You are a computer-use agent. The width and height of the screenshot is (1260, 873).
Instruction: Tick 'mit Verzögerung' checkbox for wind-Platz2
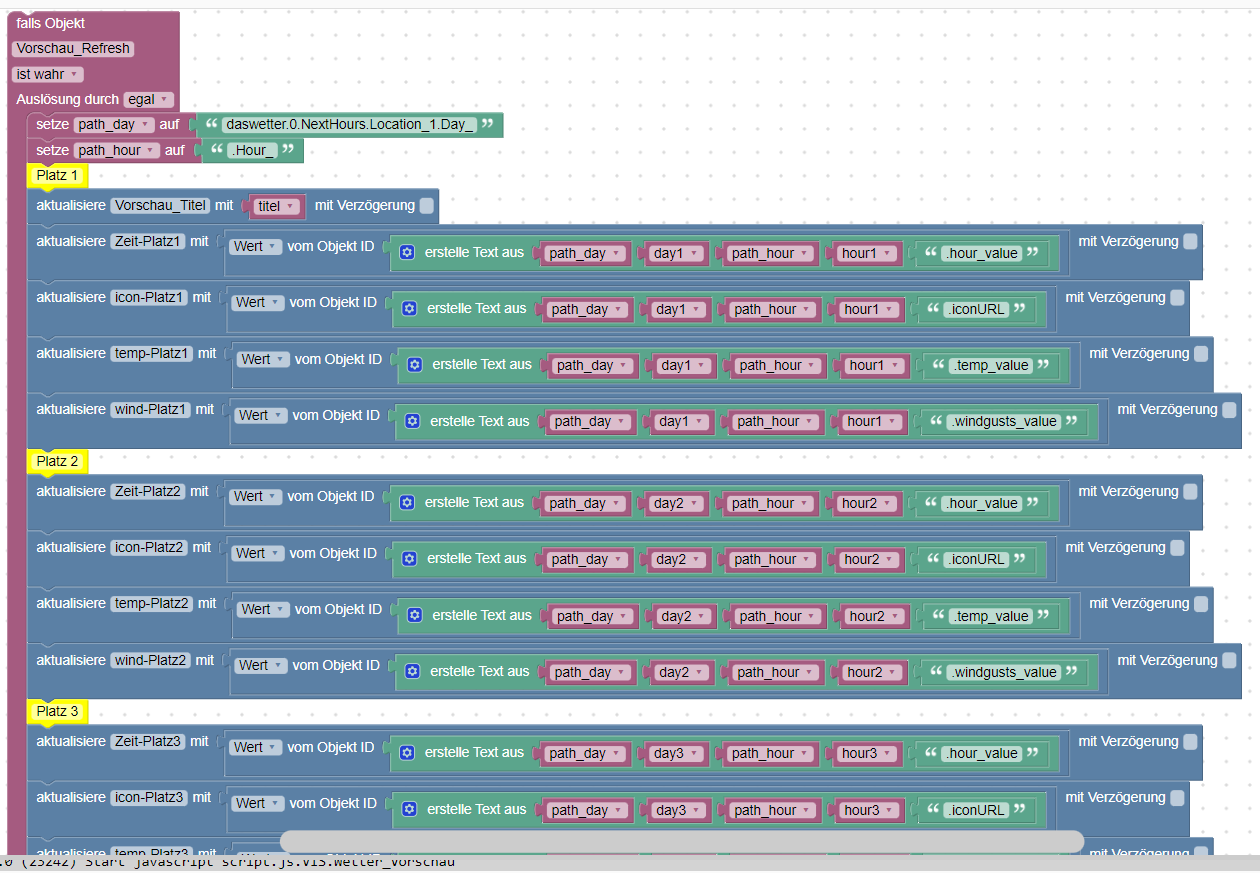pos(1229,660)
